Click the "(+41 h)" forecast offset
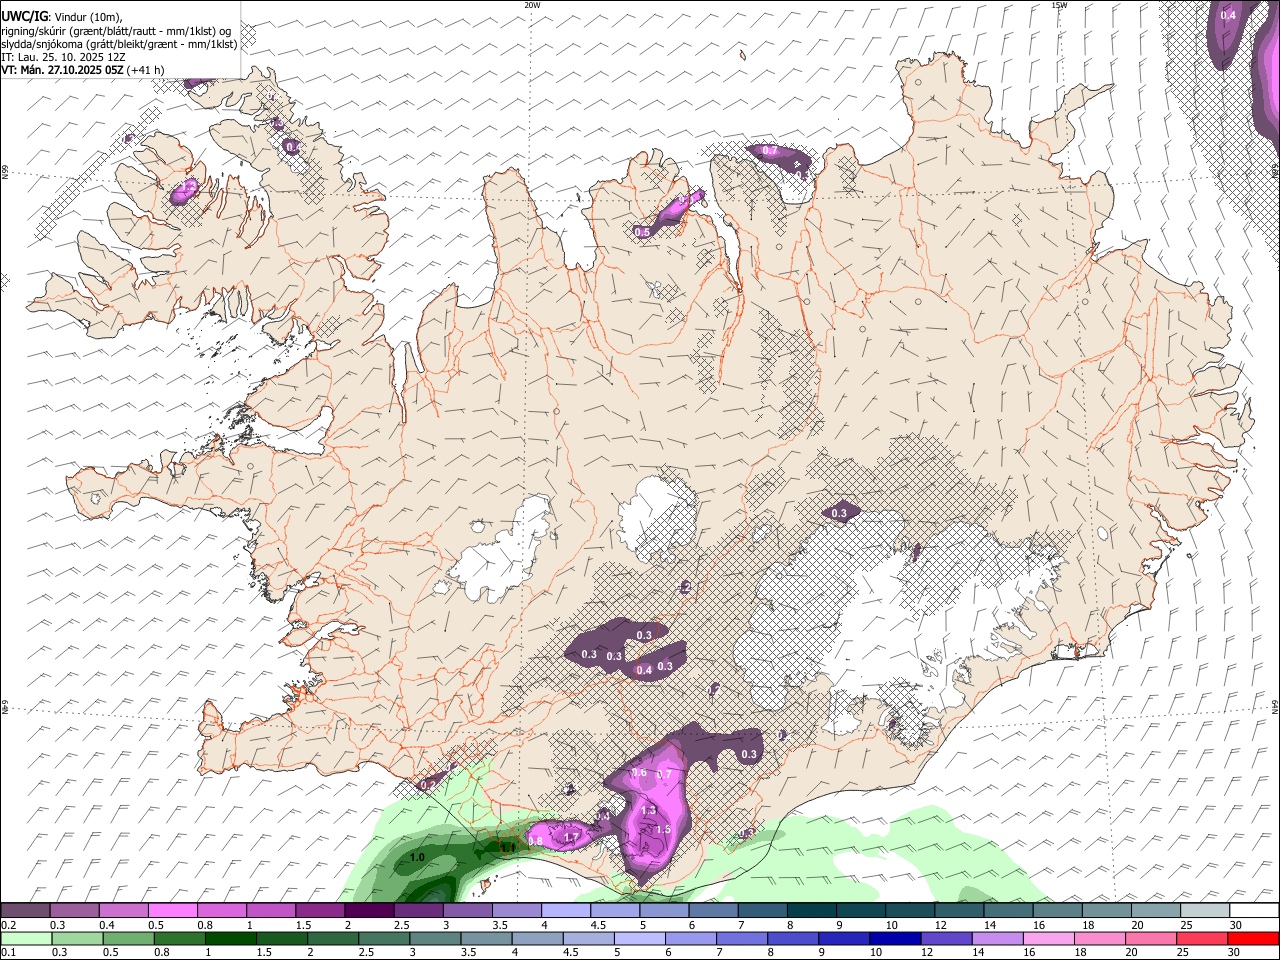Screen dimensions: 1280x960 [146, 70]
